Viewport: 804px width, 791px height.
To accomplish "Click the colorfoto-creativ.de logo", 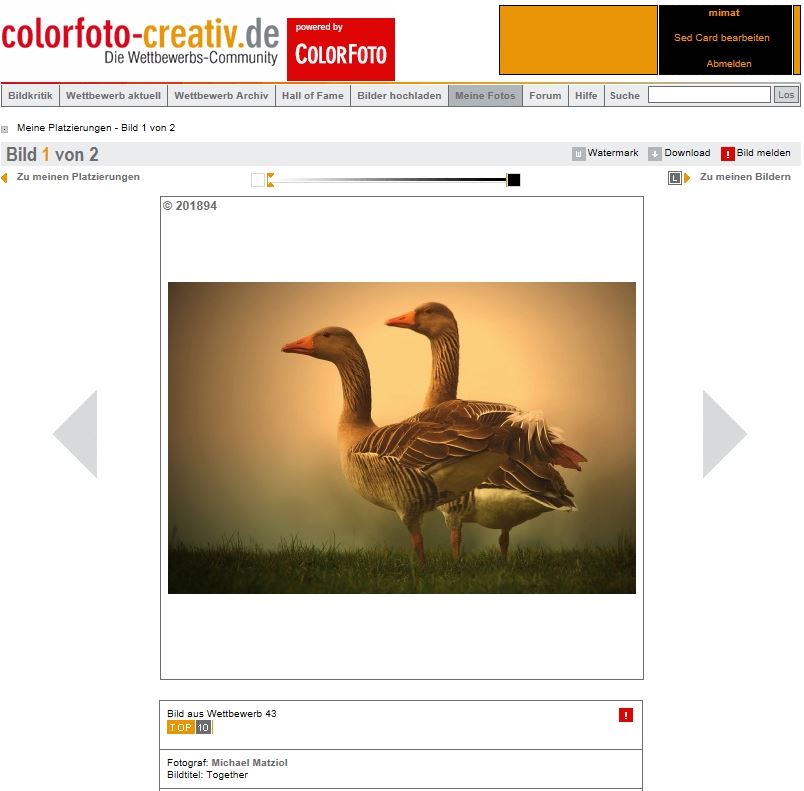I will click(140, 43).
